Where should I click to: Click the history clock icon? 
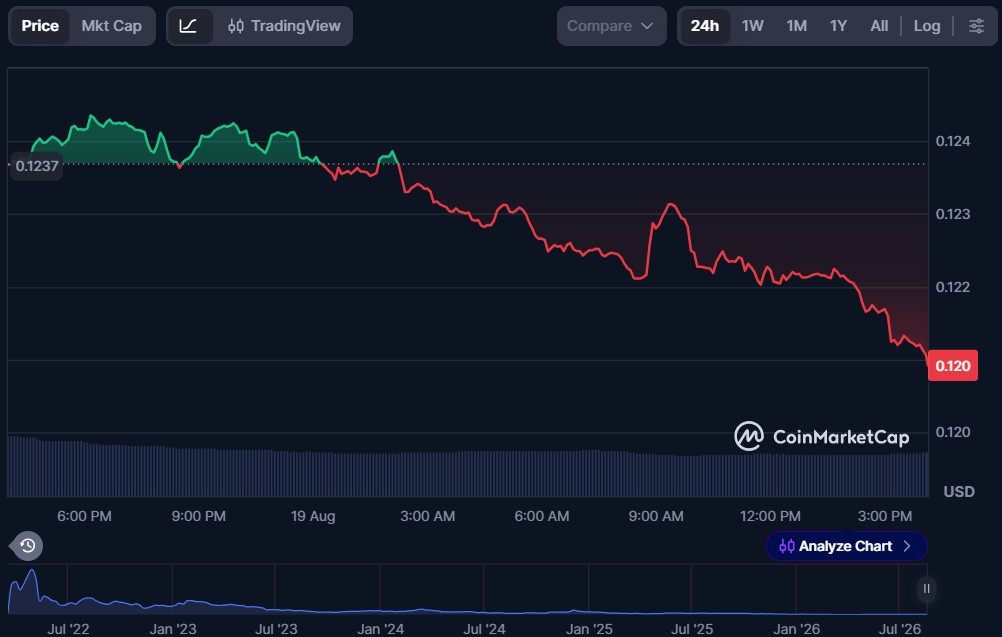(x=27, y=546)
